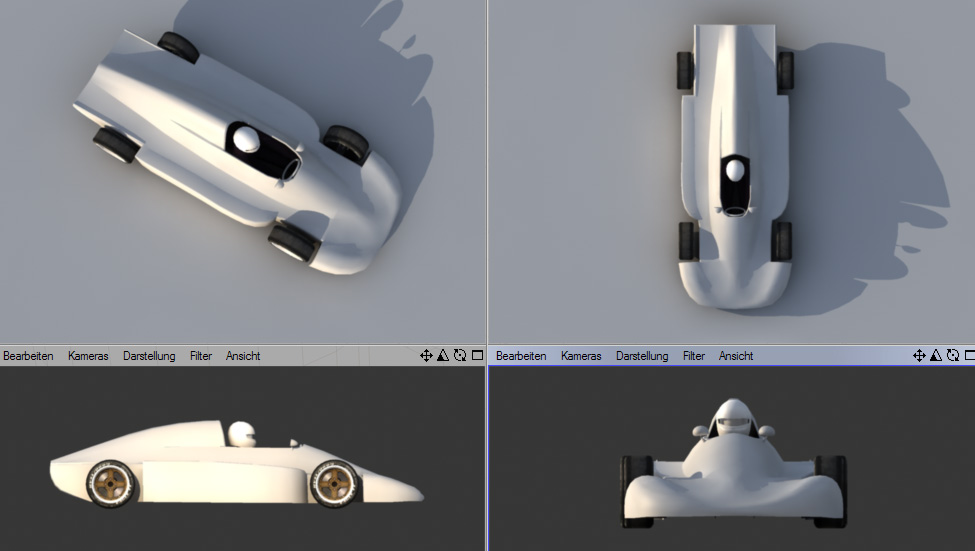
Task: Open the Filter menu of the front view
Action: tap(694, 356)
